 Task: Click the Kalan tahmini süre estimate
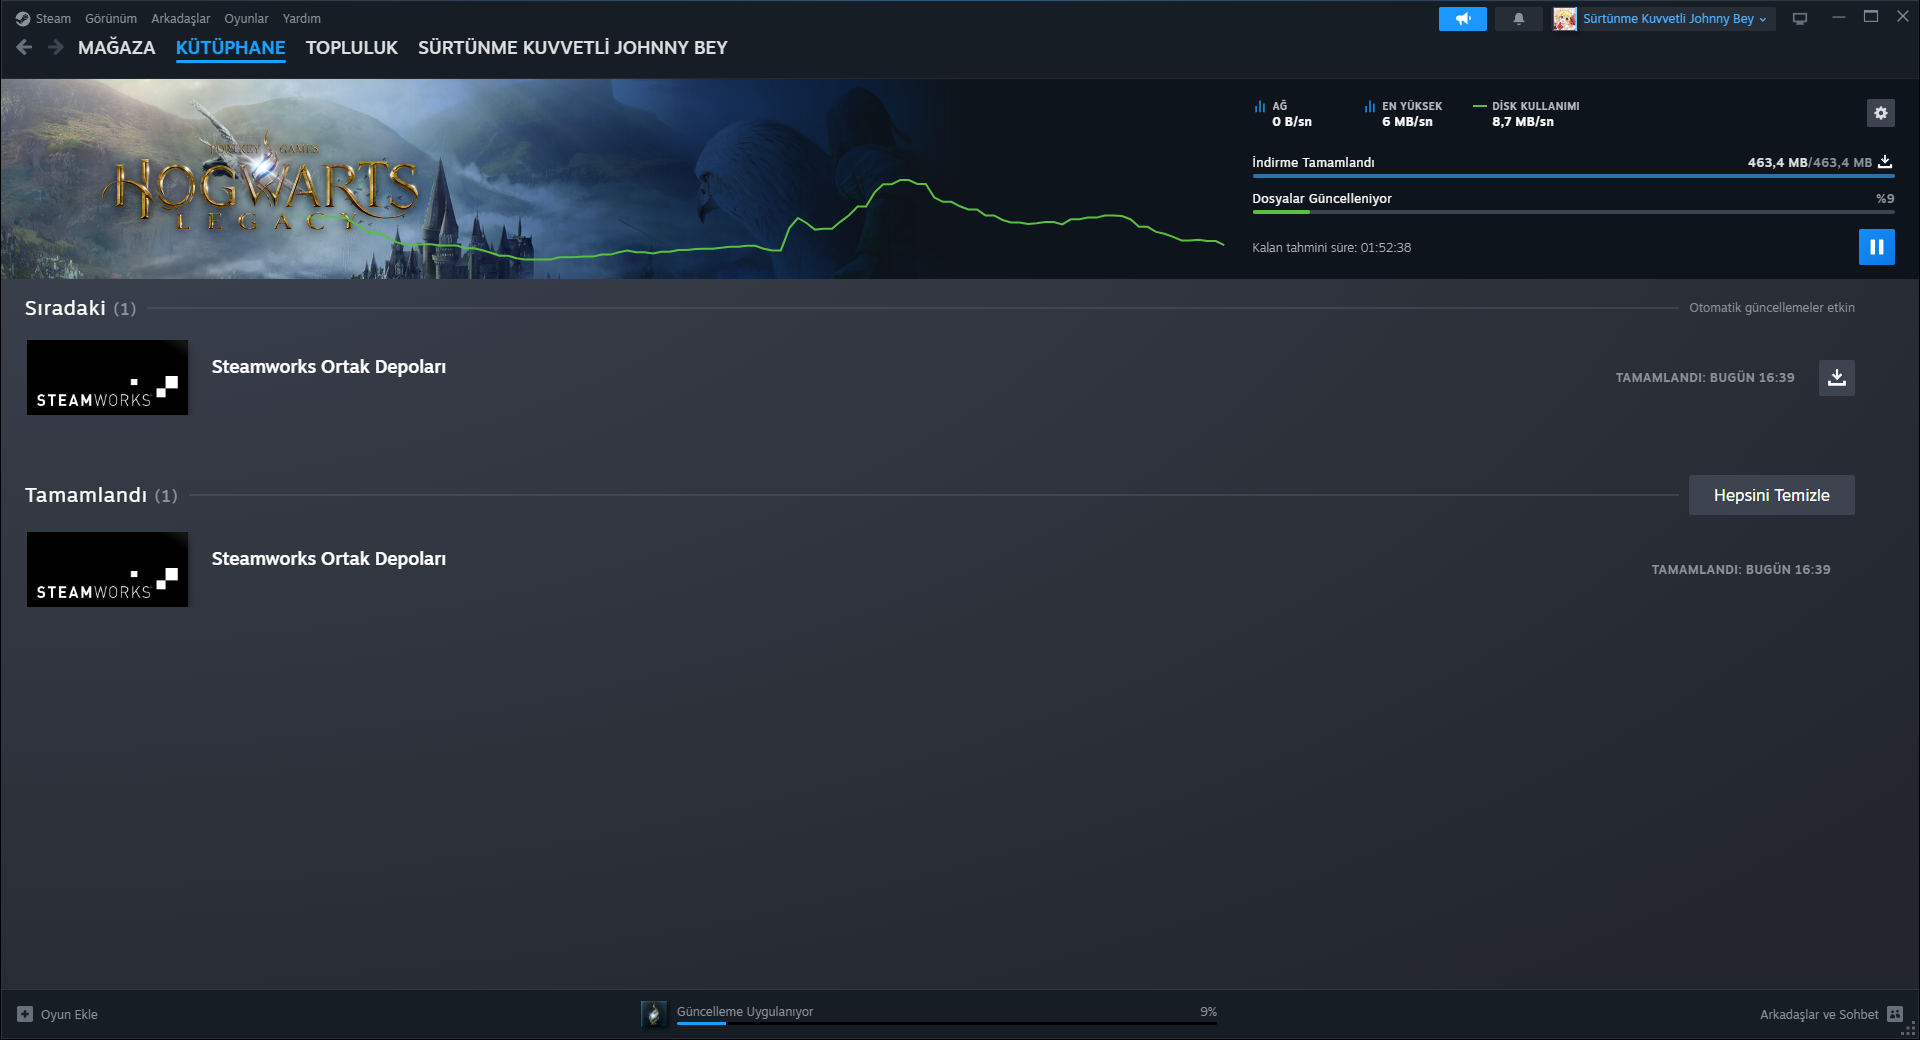click(x=1332, y=248)
